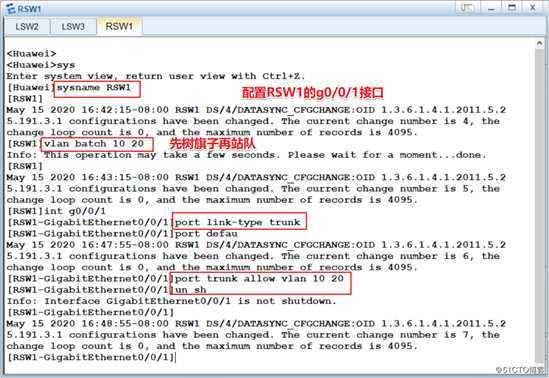Click the scrollbar up arrow
Viewport: 549px width, 378px height.
(540, 43)
